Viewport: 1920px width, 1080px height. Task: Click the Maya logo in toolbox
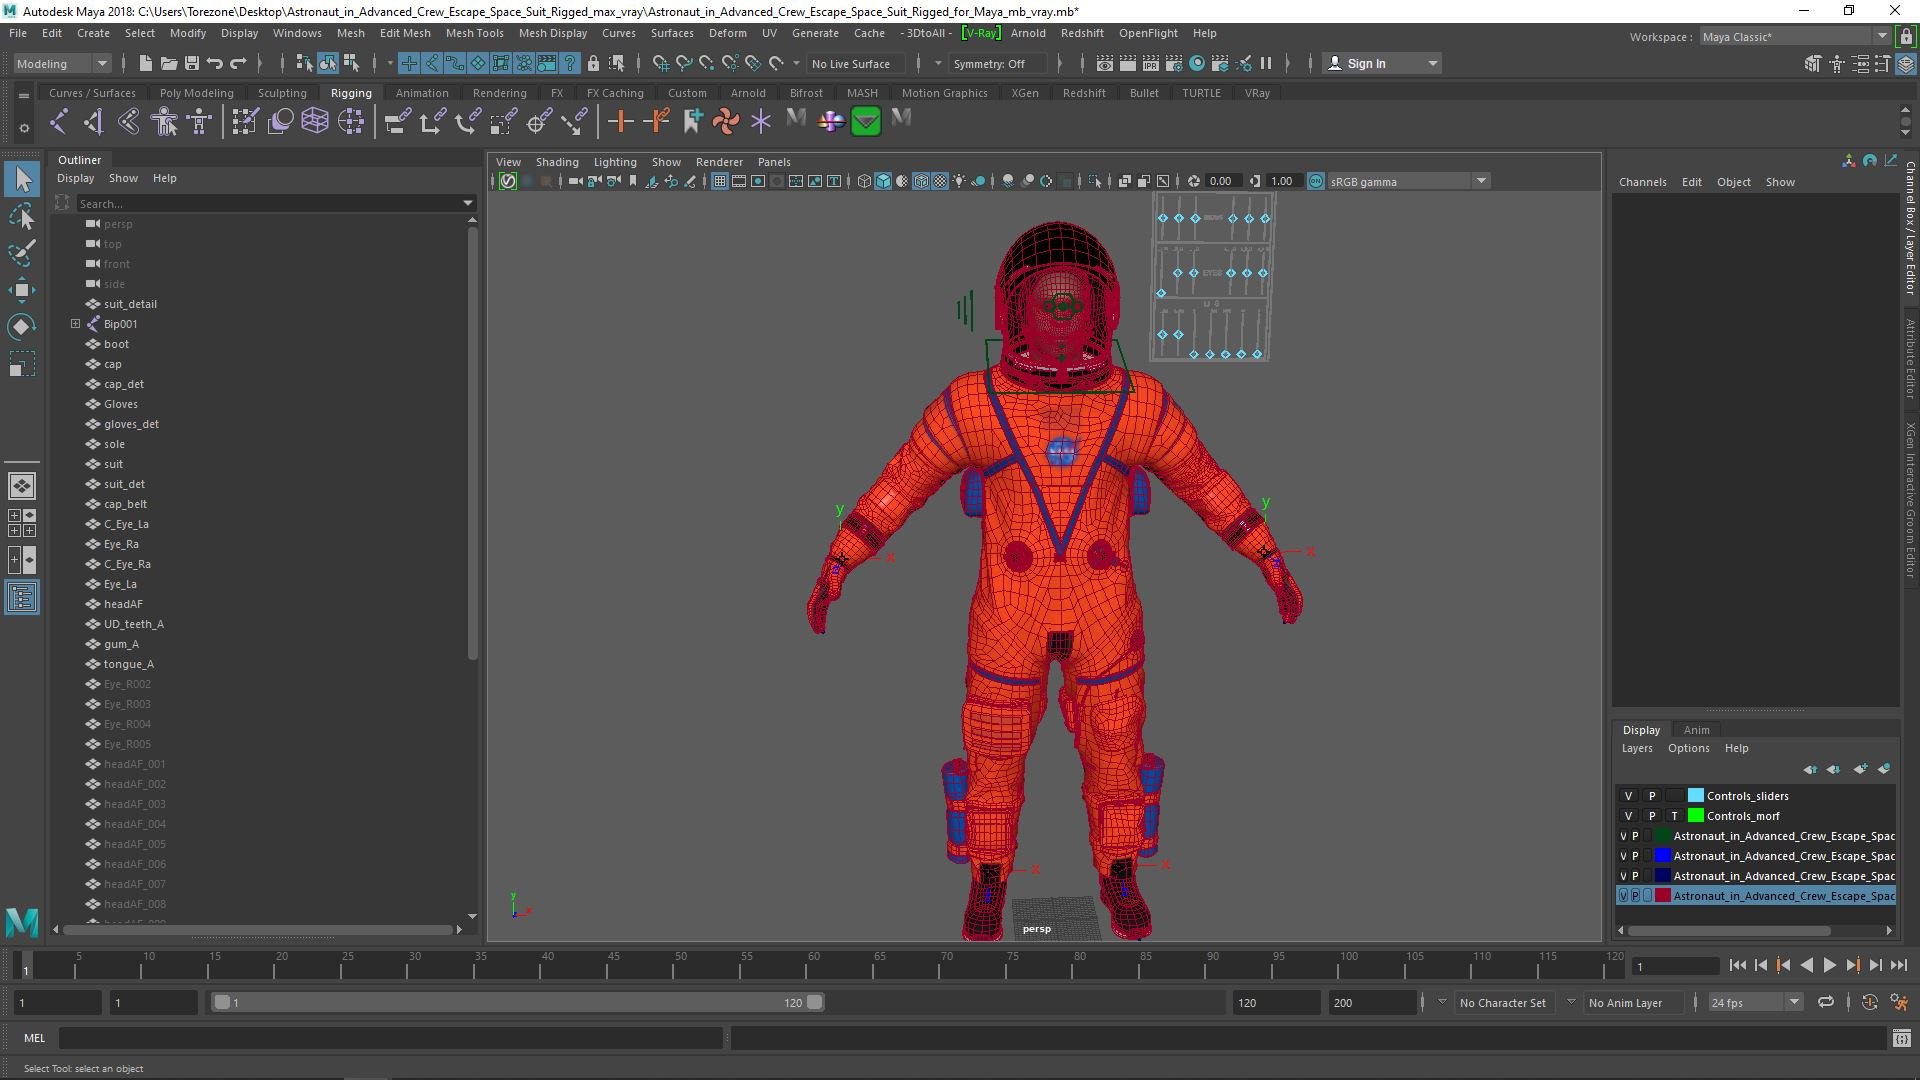click(x=22, y=922)
